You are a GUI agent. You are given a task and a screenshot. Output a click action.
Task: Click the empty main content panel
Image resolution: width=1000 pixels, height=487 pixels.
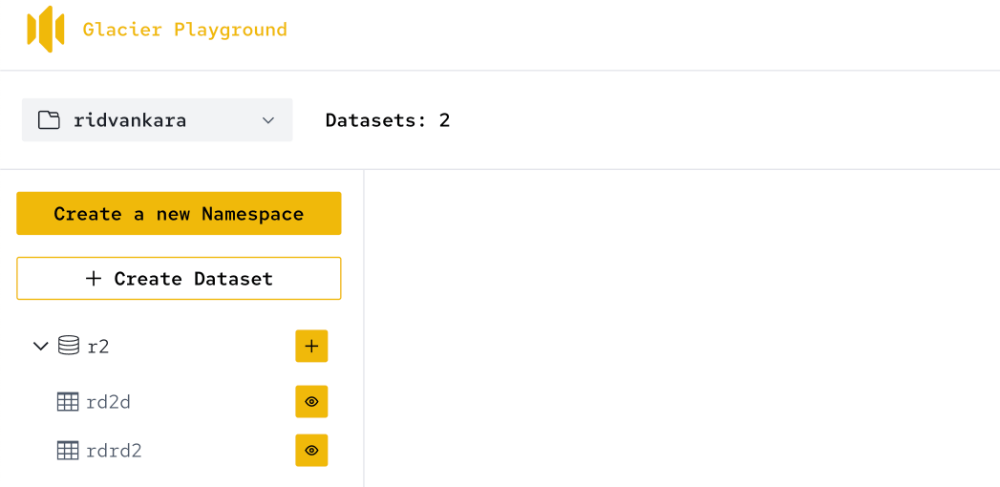pyautogui.click(x=680, y=330)
